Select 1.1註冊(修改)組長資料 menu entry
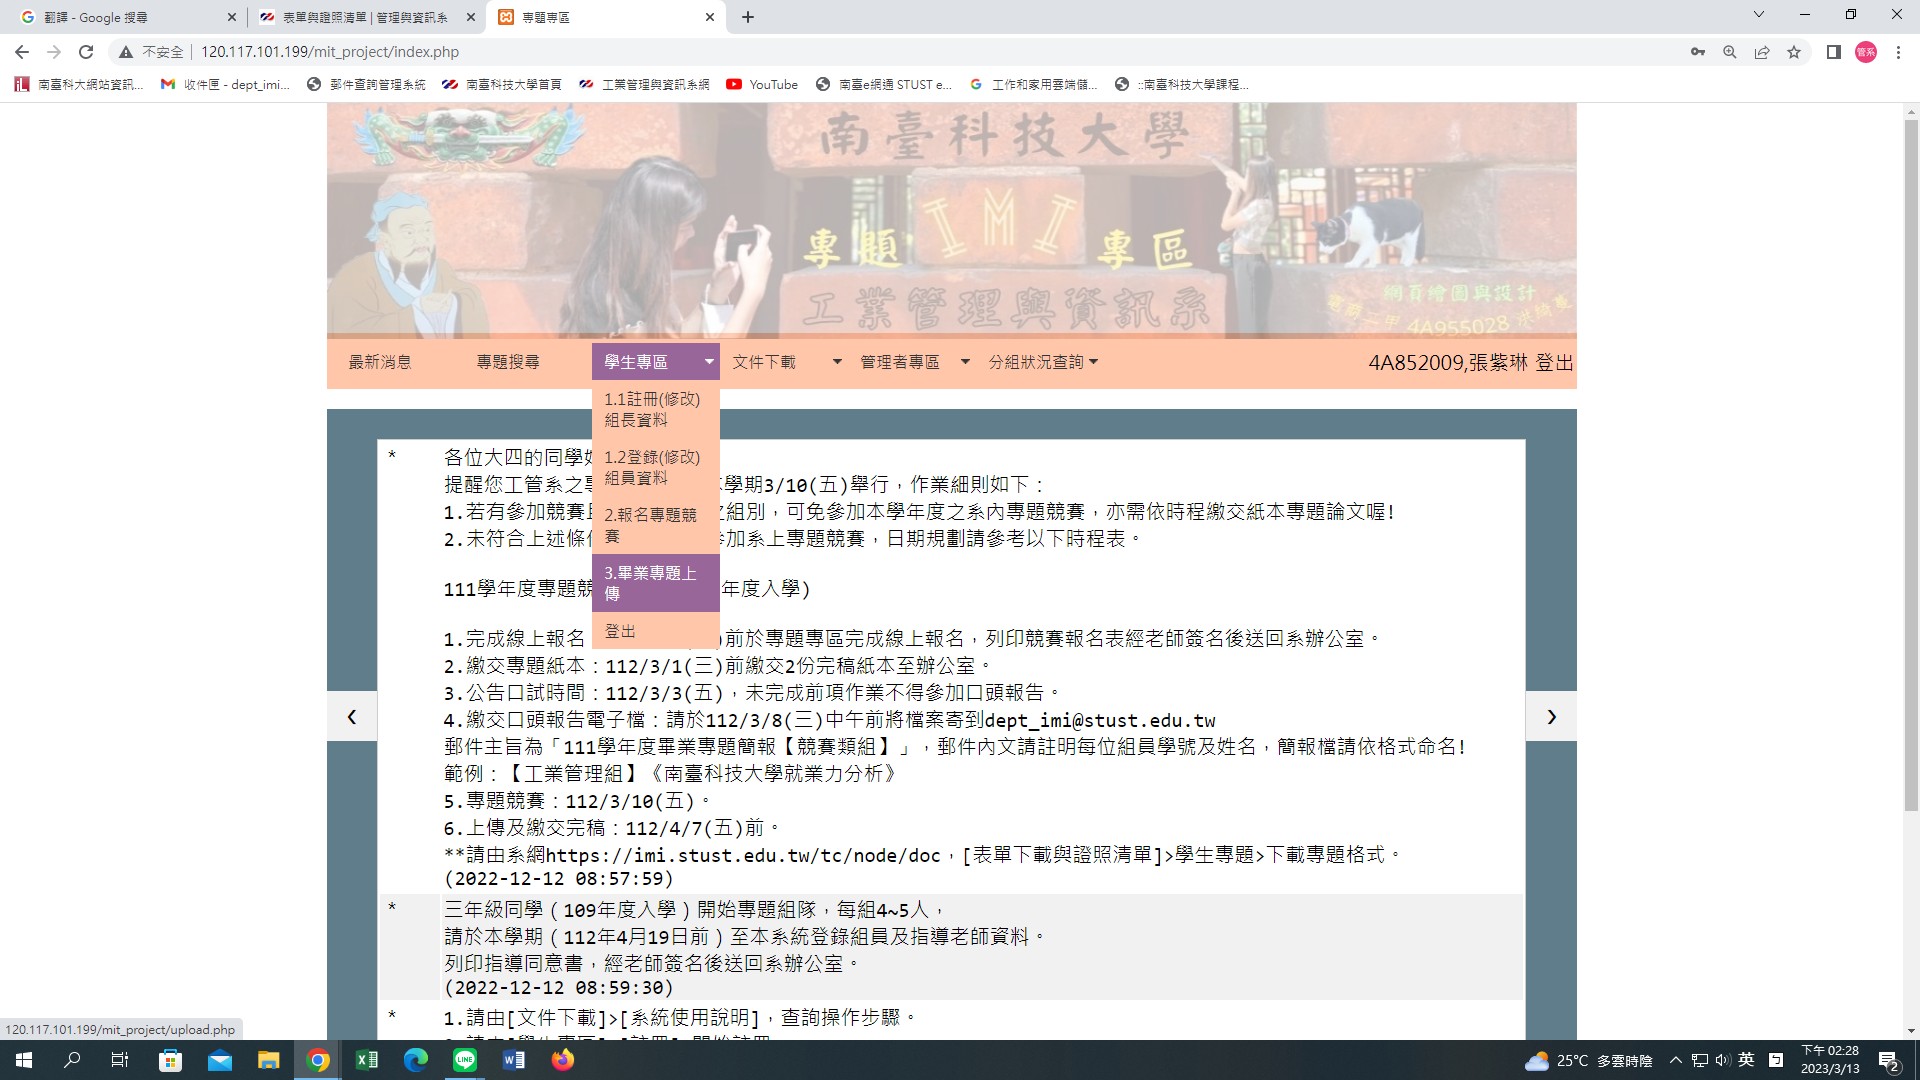Screen dimensions: 1920x1080 click(x=651, y=409)
